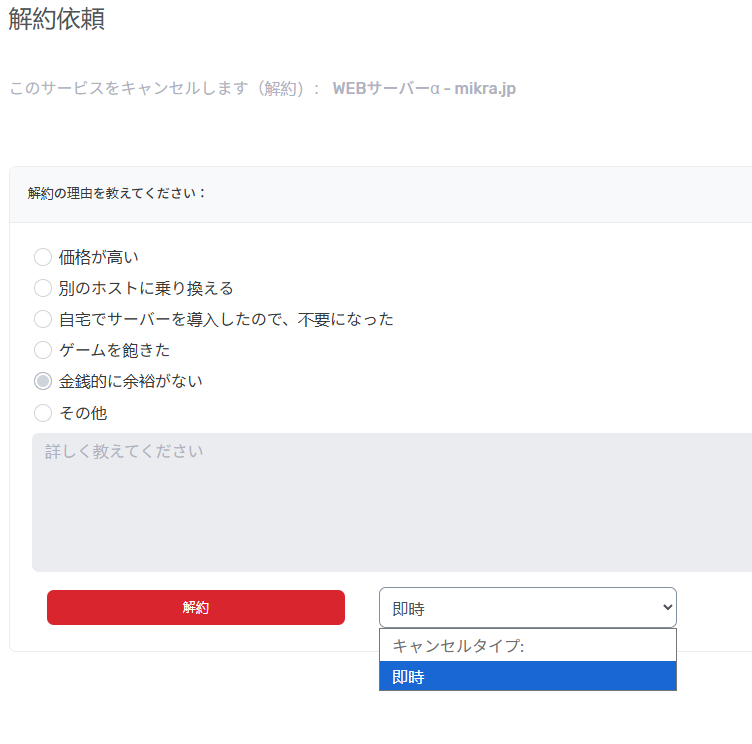Click the 別のホストに乗り換える label text

(x=145, y=288)
